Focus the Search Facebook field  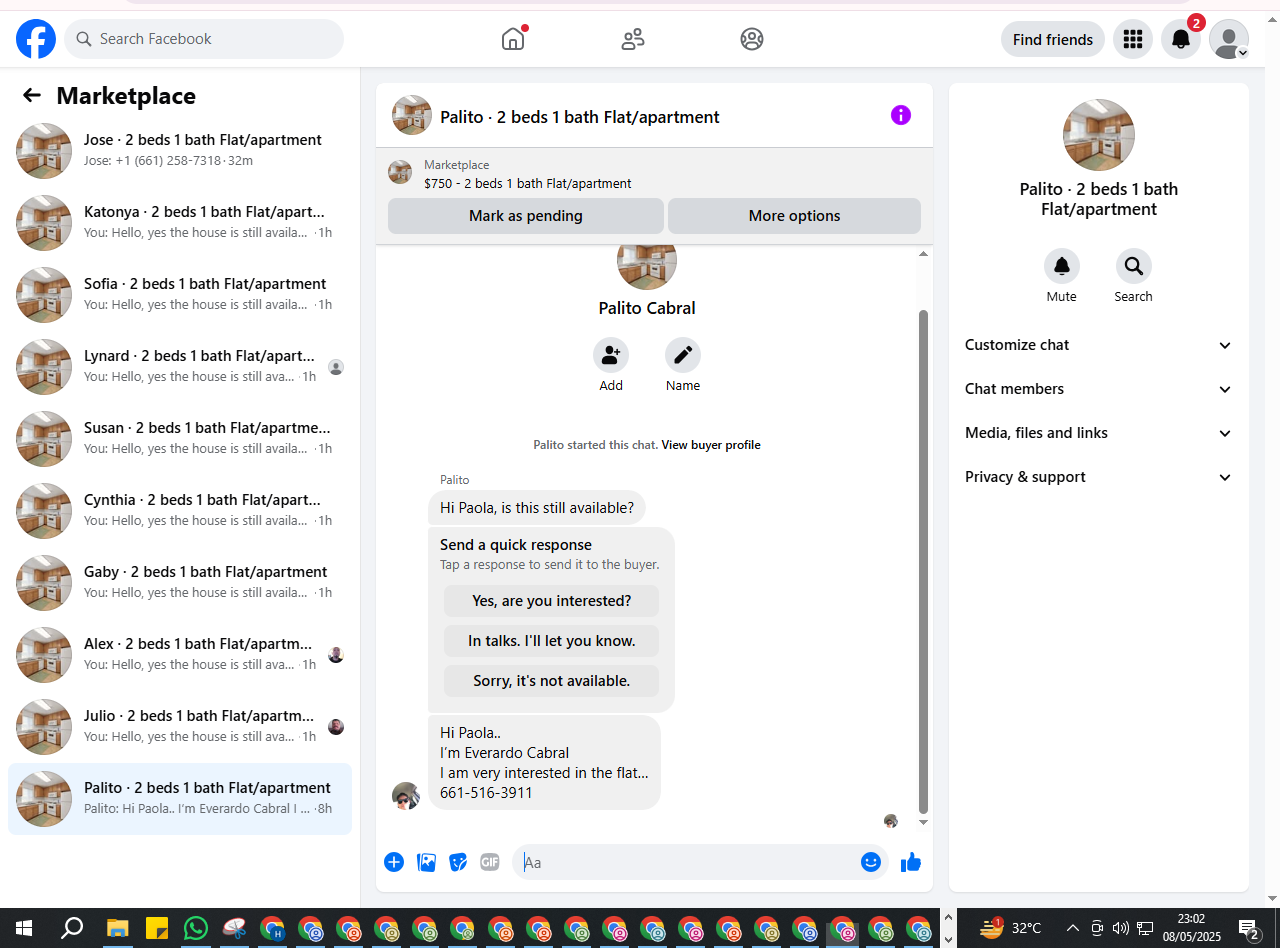(204, 39)
